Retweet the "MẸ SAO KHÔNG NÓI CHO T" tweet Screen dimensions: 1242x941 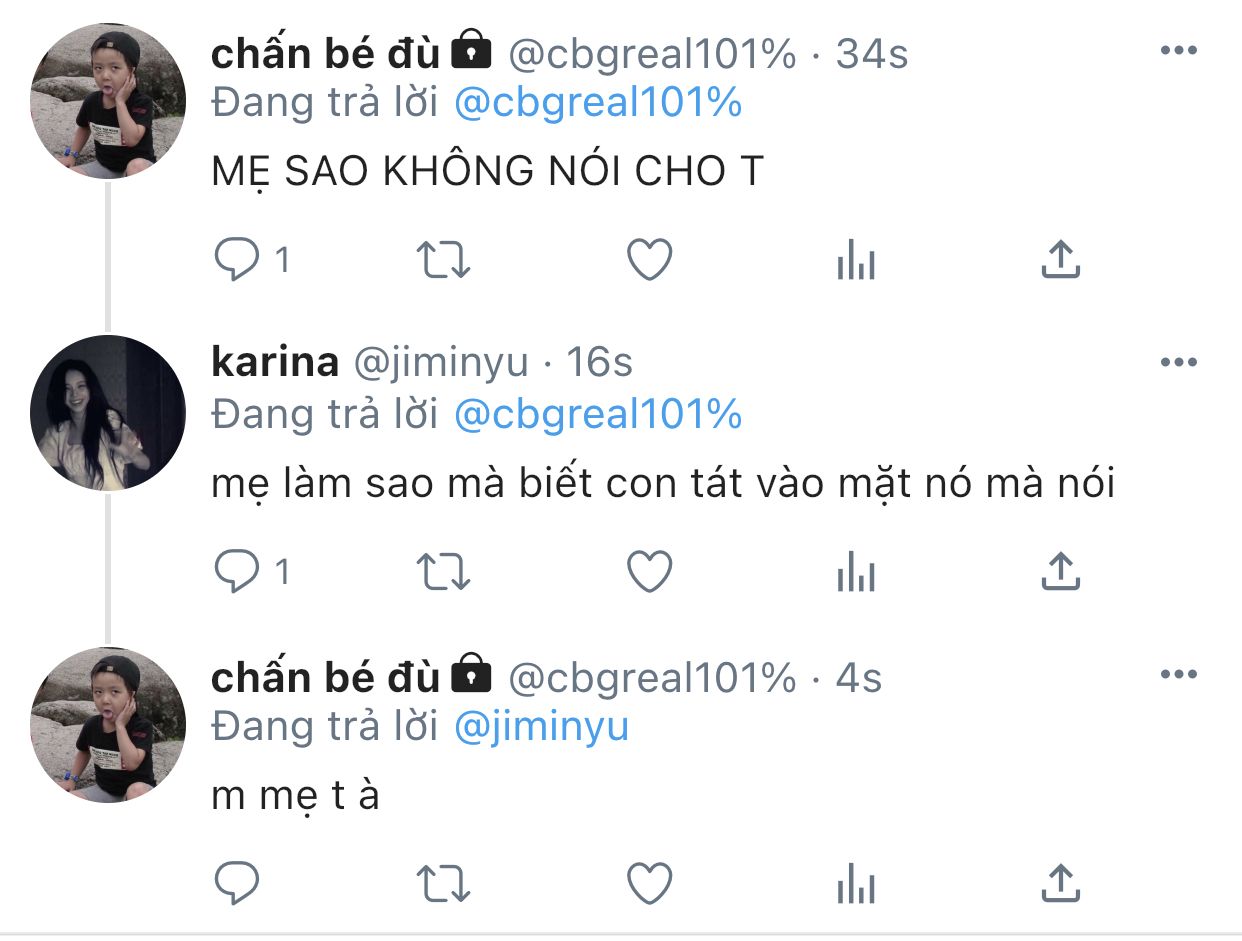click(x=443, y=261)
